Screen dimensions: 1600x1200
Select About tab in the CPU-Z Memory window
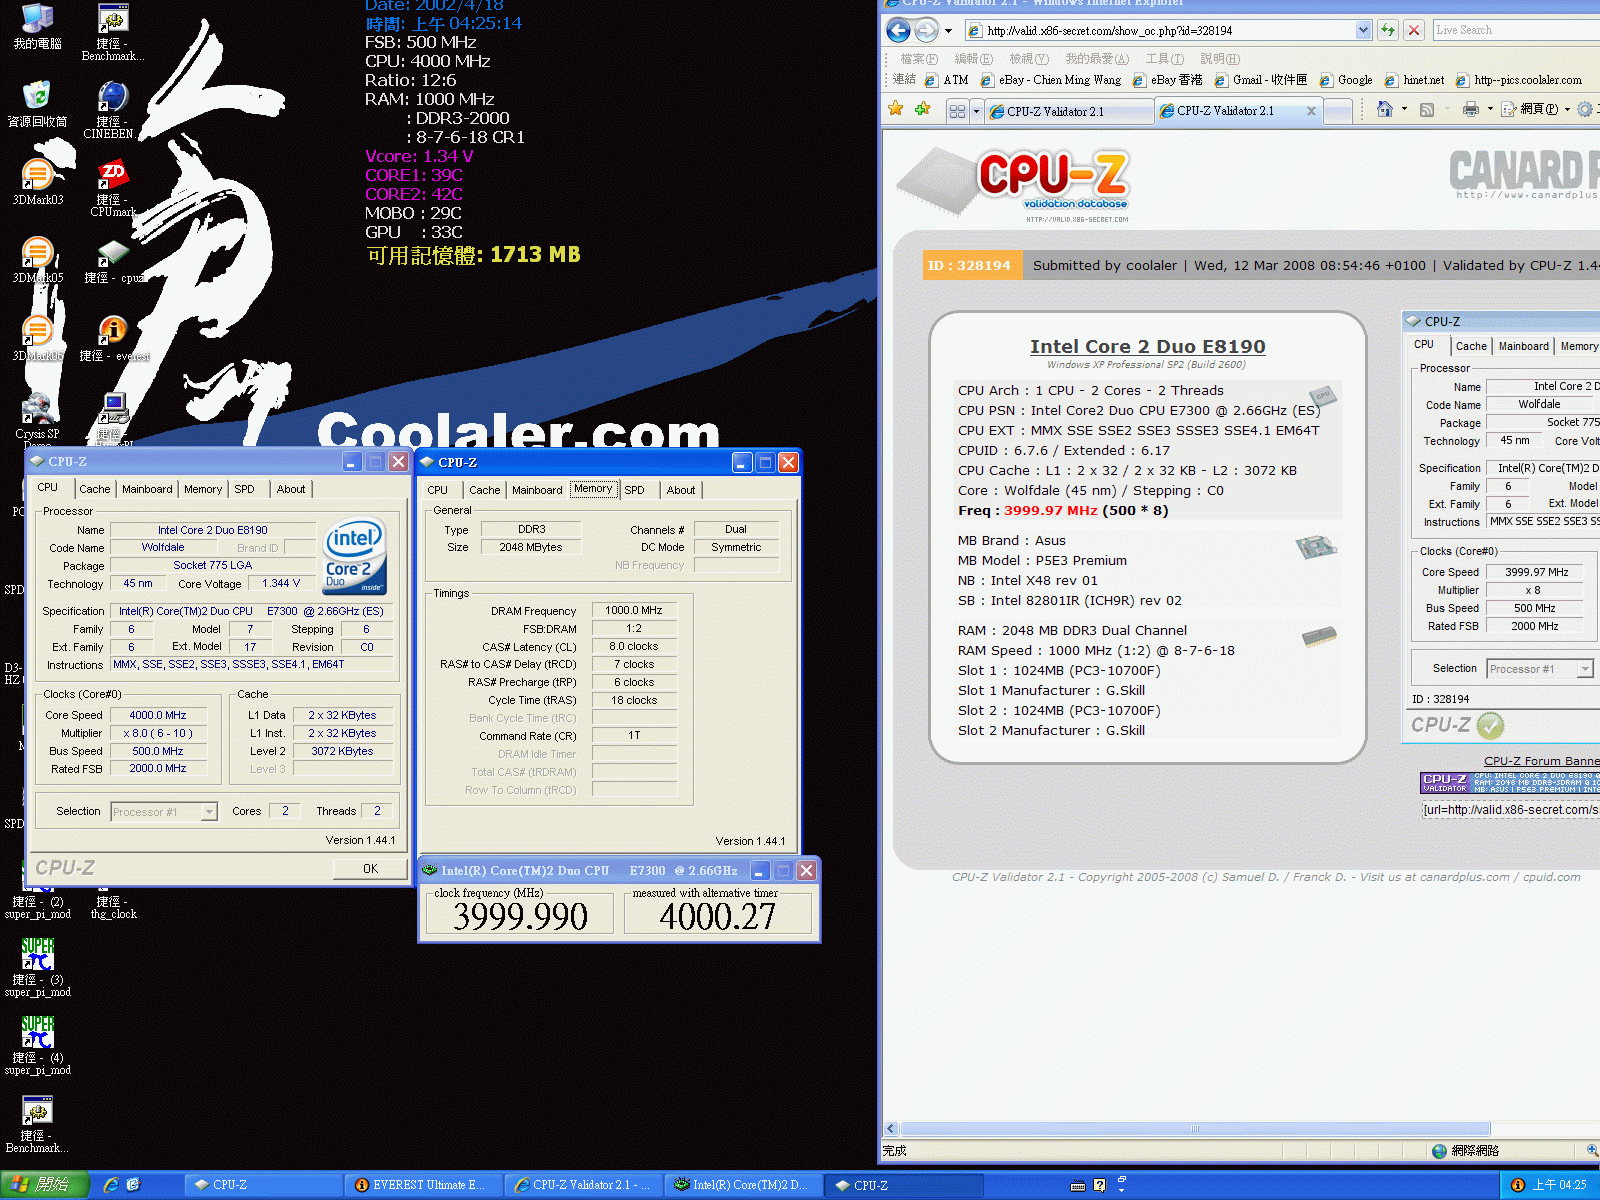point(681,490)
